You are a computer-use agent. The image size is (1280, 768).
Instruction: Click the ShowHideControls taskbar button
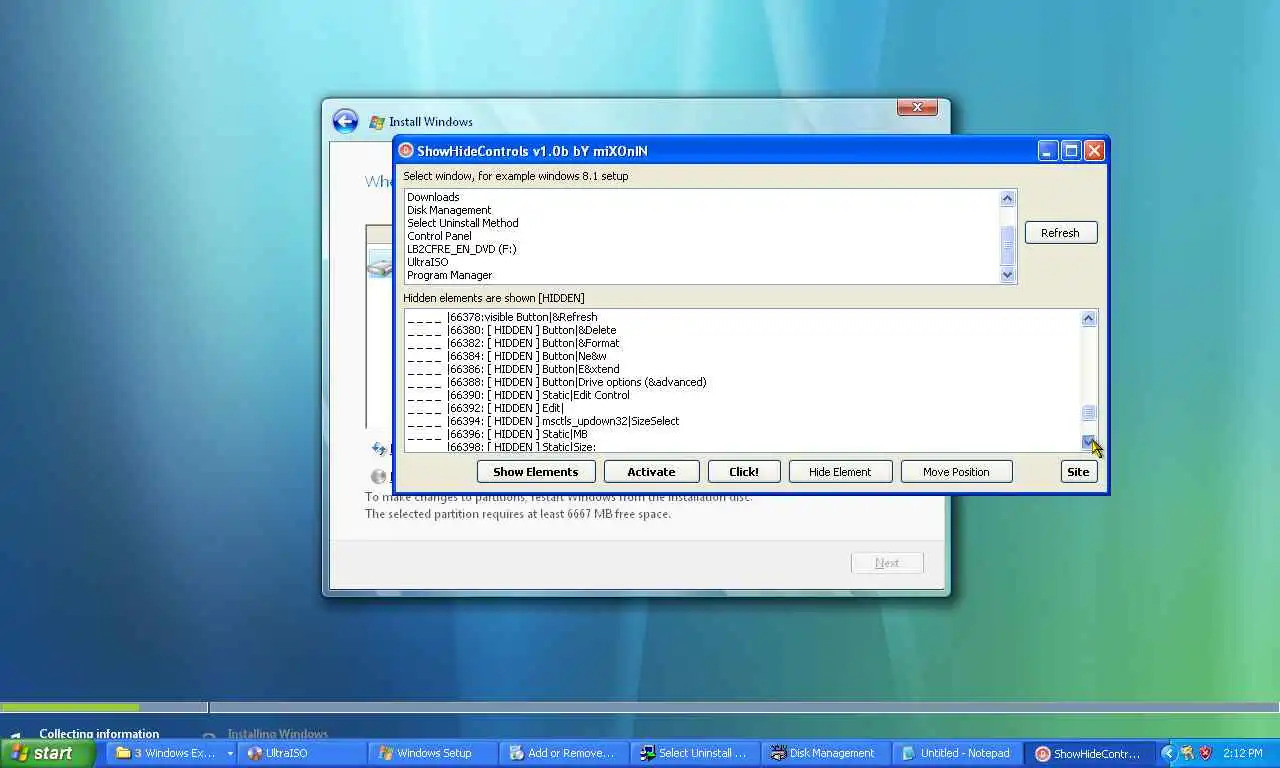(x=1088, y=753)
